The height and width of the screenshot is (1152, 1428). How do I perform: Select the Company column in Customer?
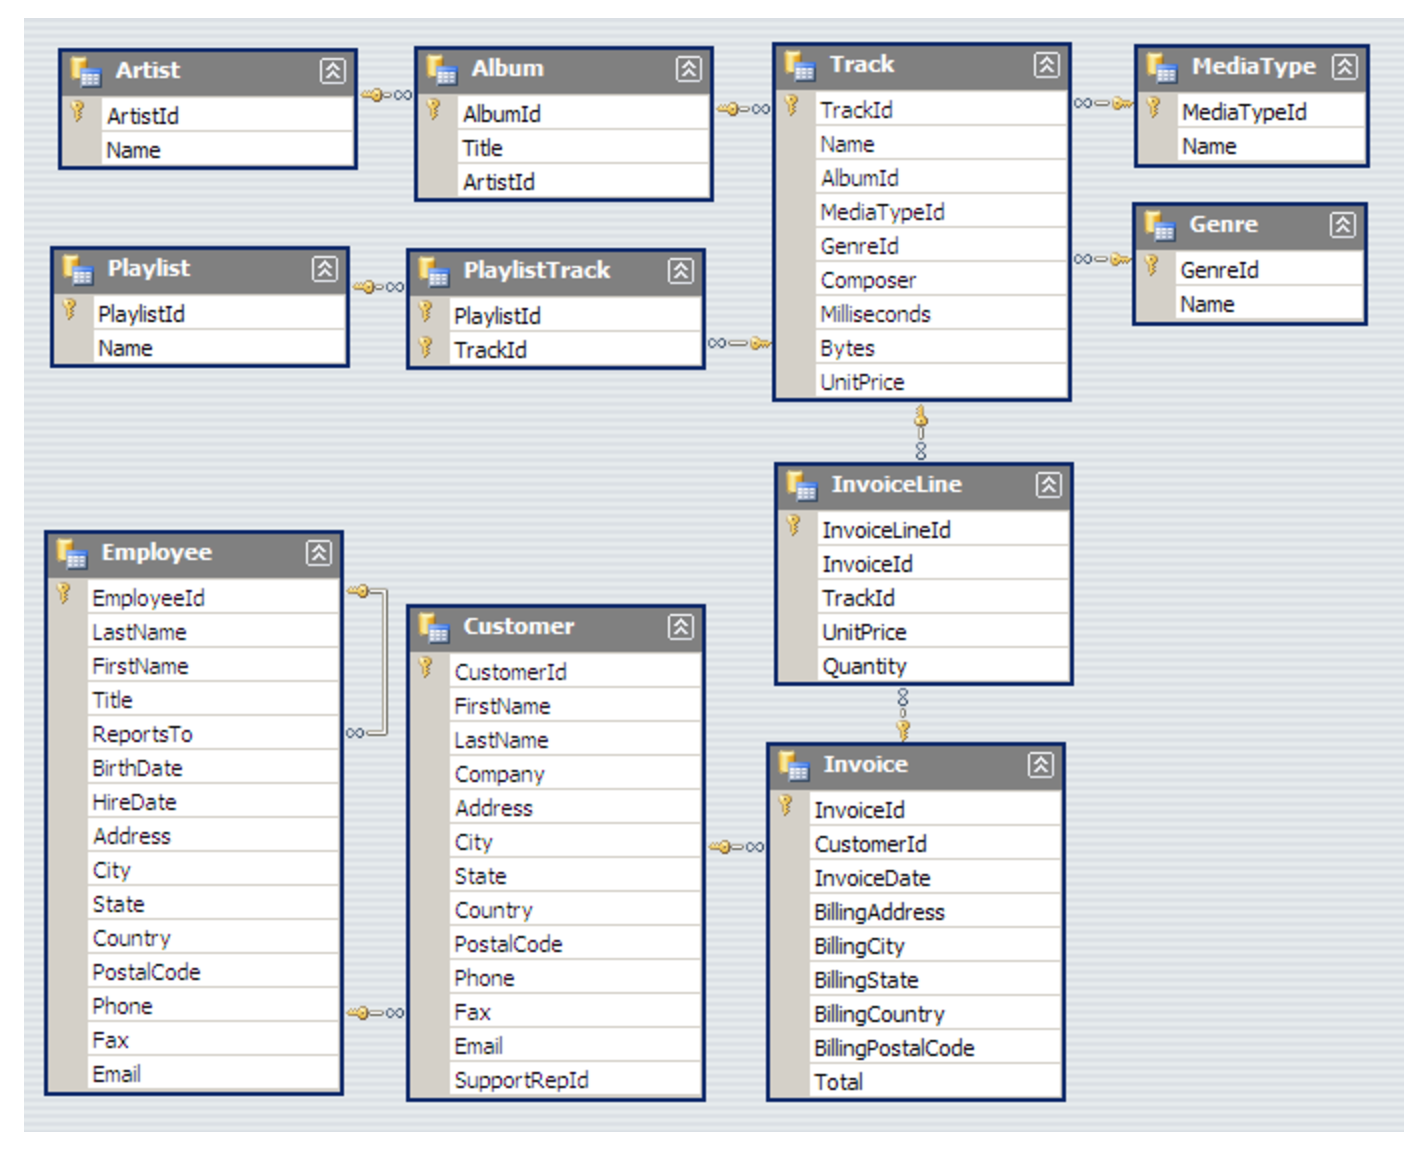click(576, 774)
